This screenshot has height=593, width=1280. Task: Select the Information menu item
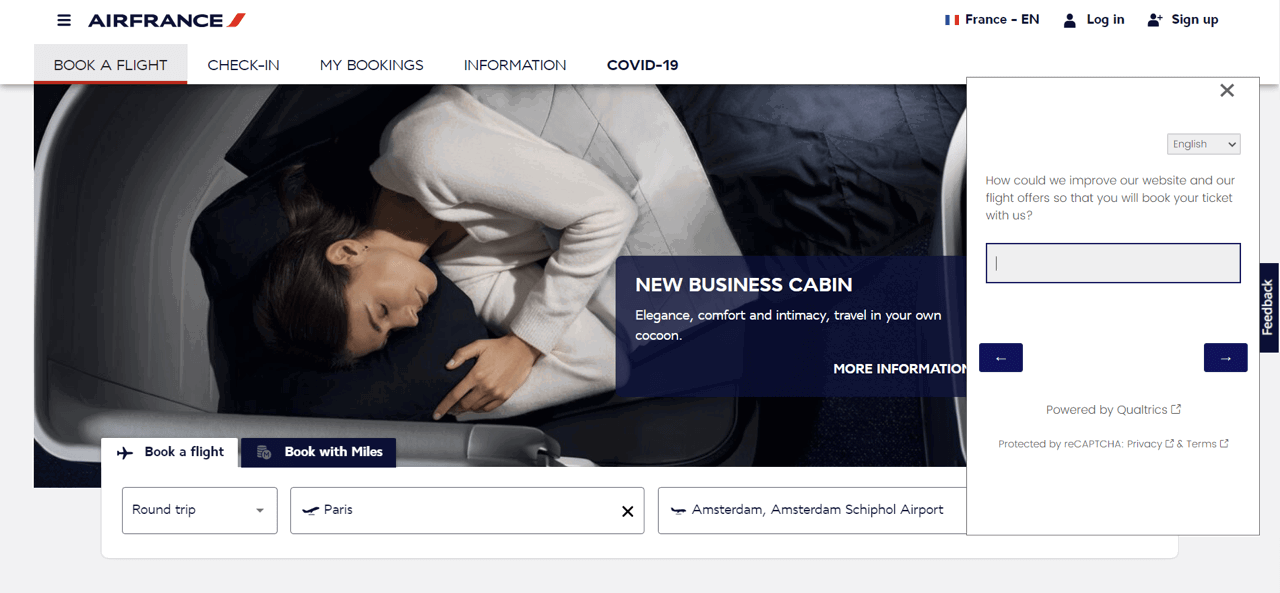tap(515, 65)
